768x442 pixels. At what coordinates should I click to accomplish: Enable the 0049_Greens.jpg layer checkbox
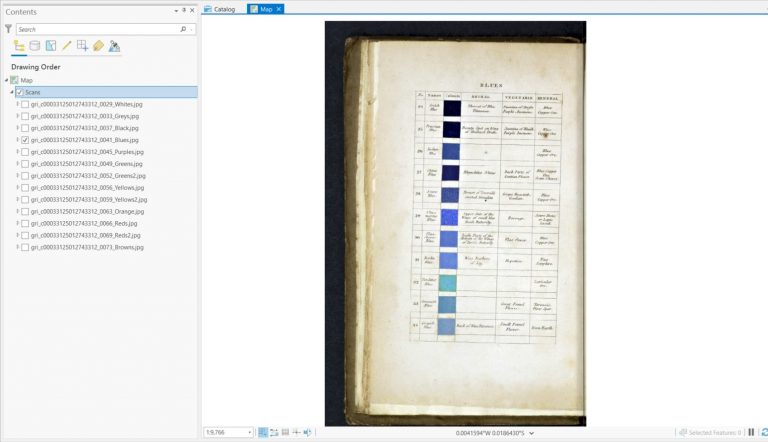[x=25, y=164]
